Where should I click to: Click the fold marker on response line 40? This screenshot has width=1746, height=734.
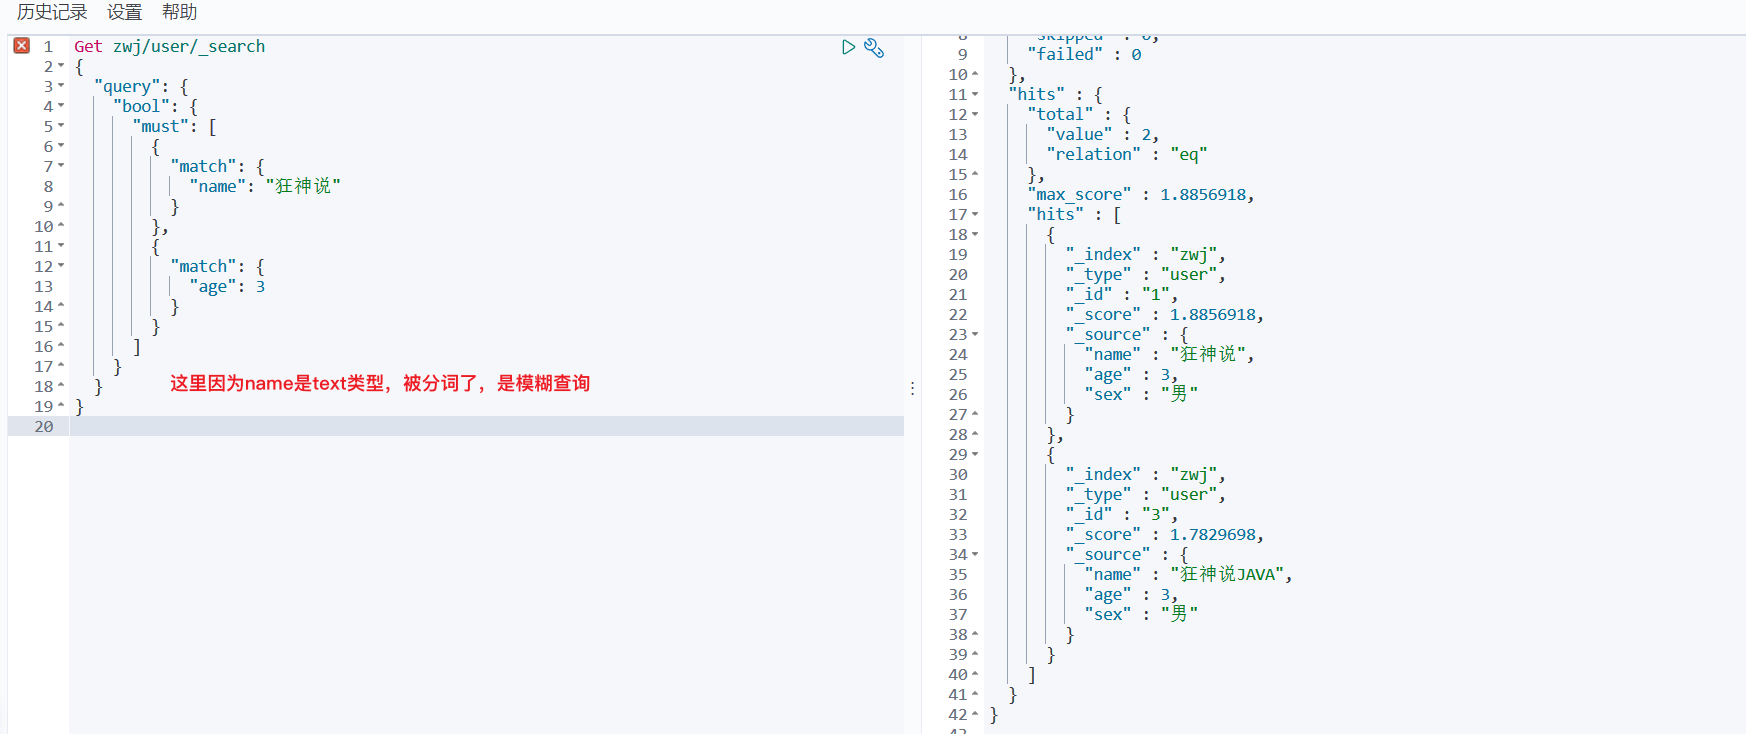[975, 674]
